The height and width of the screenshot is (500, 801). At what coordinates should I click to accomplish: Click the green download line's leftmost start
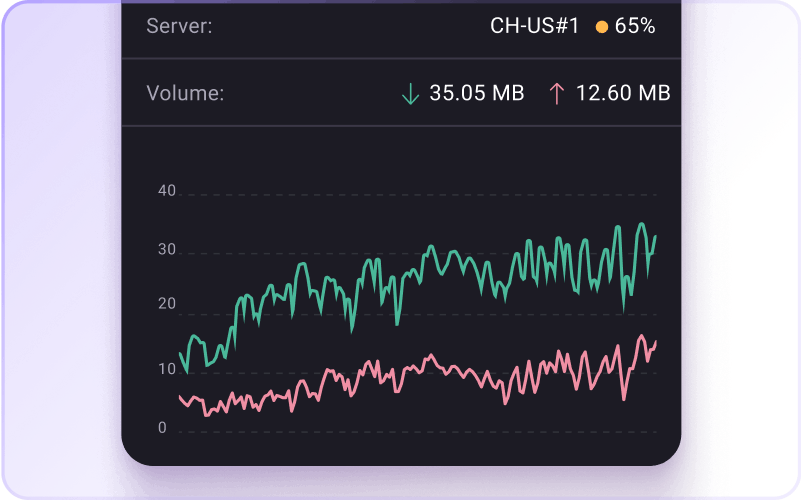click(x=180, y=353)
